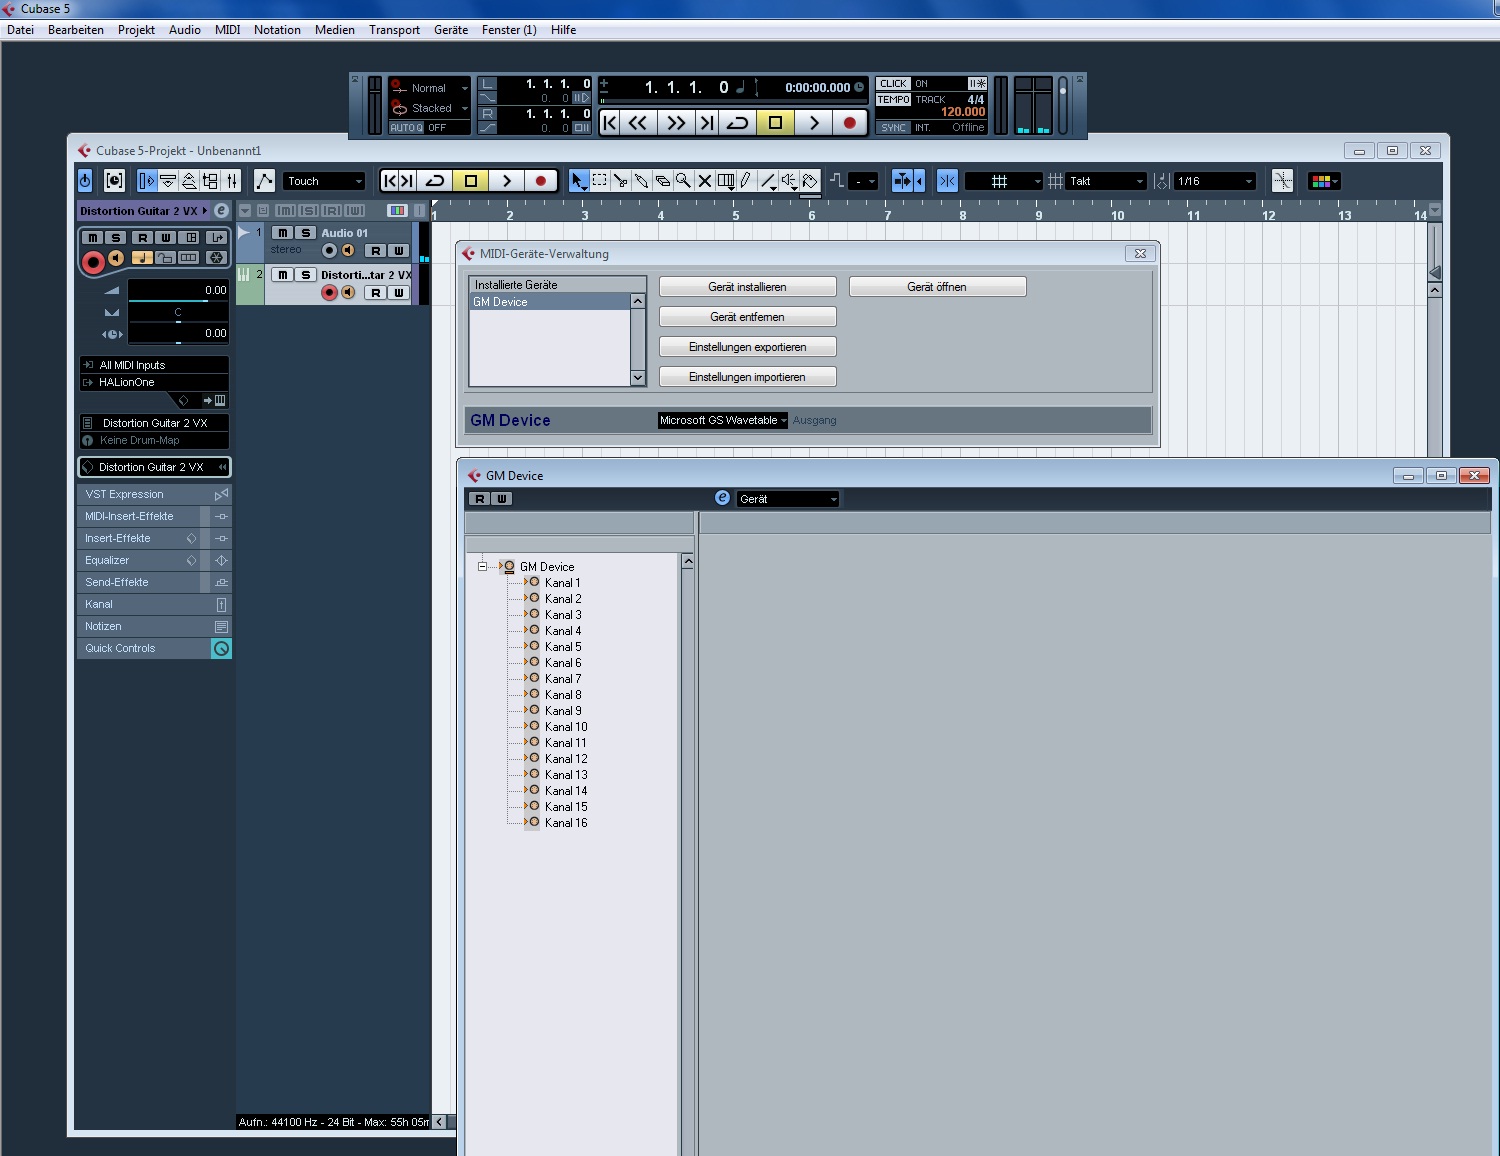Open the snap type dropdown
This screenshot has height=1156, width=1500.
pos(1003,181)
